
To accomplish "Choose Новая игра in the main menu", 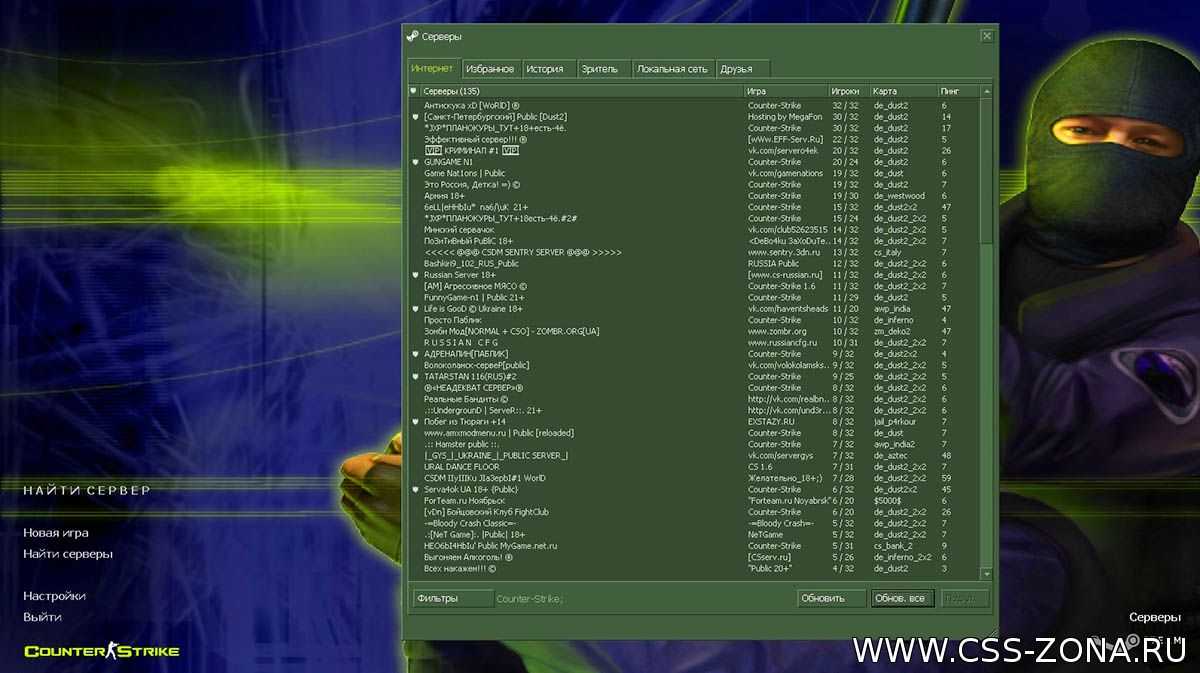I will [56, 533].
